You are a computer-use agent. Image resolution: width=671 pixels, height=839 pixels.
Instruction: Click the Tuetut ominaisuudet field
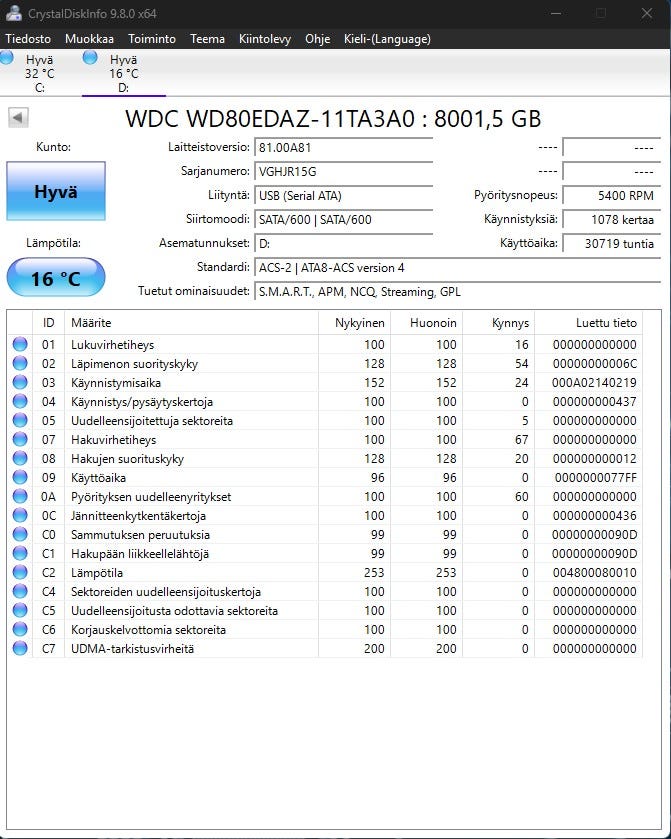coord(458,292)
